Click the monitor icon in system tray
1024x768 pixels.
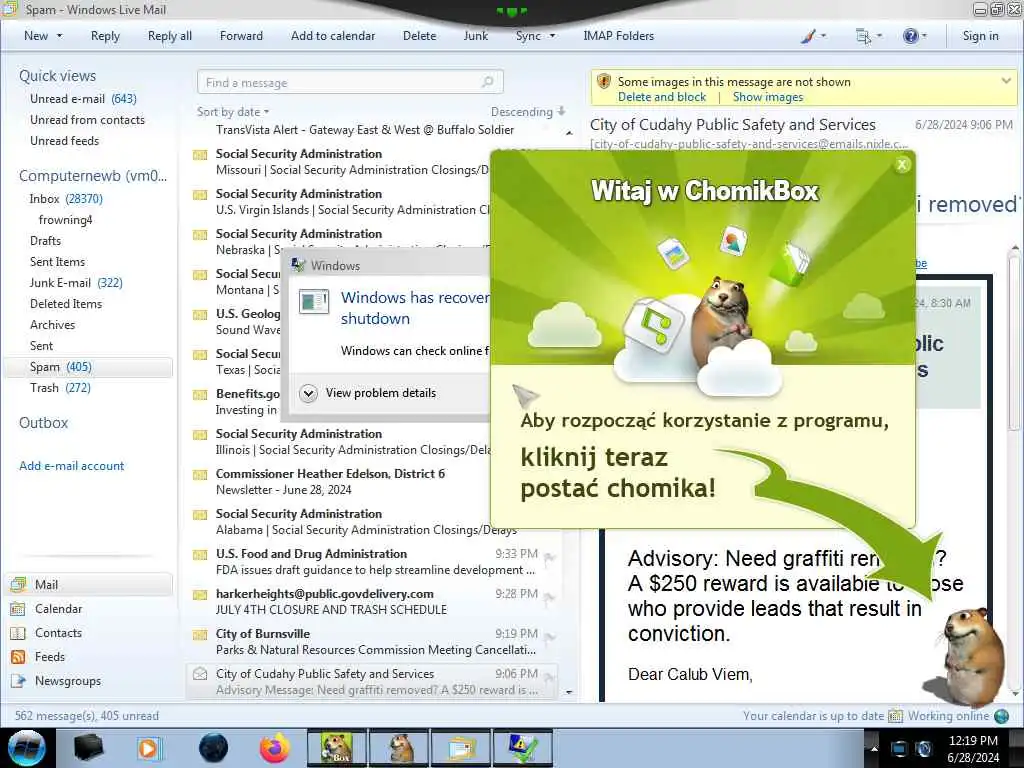[x=899, y=749]
